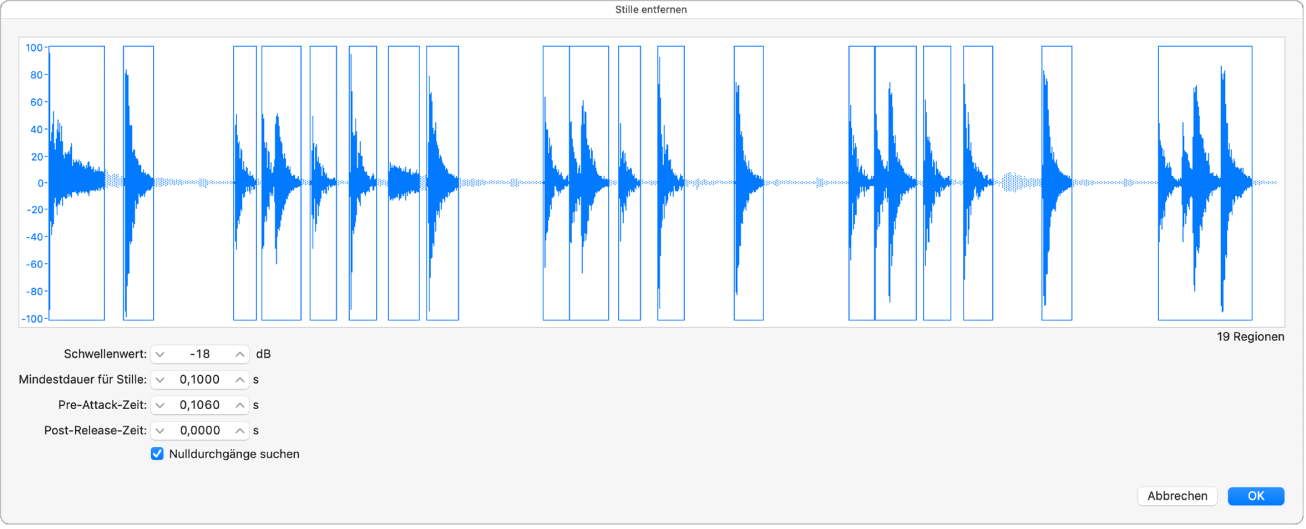1306x529 pixels.
Task: Click the Mindestdauer field showing 0,1000
Action: (200, 380)
